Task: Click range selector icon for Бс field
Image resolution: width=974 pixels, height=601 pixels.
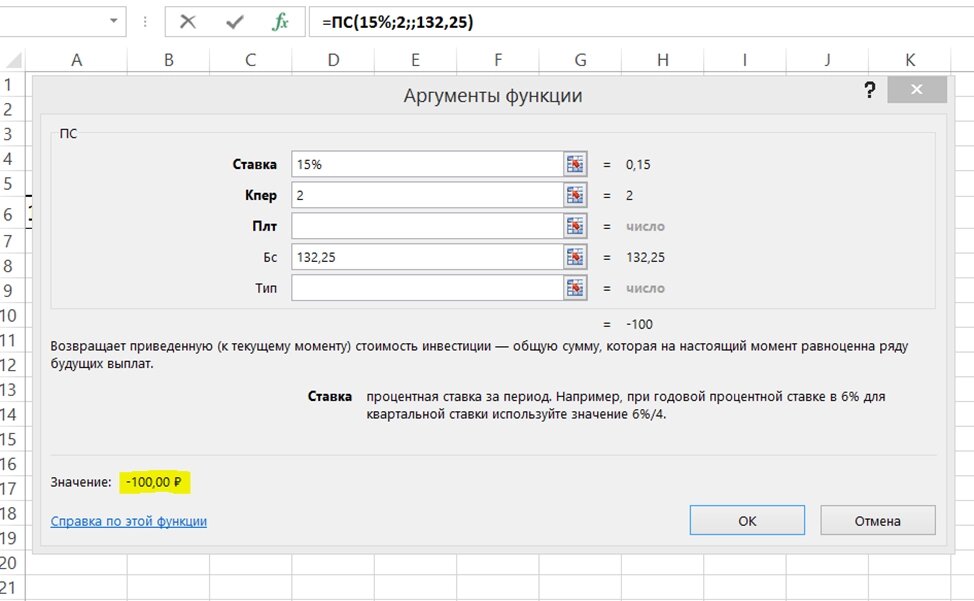Action: tap(575, 257)
